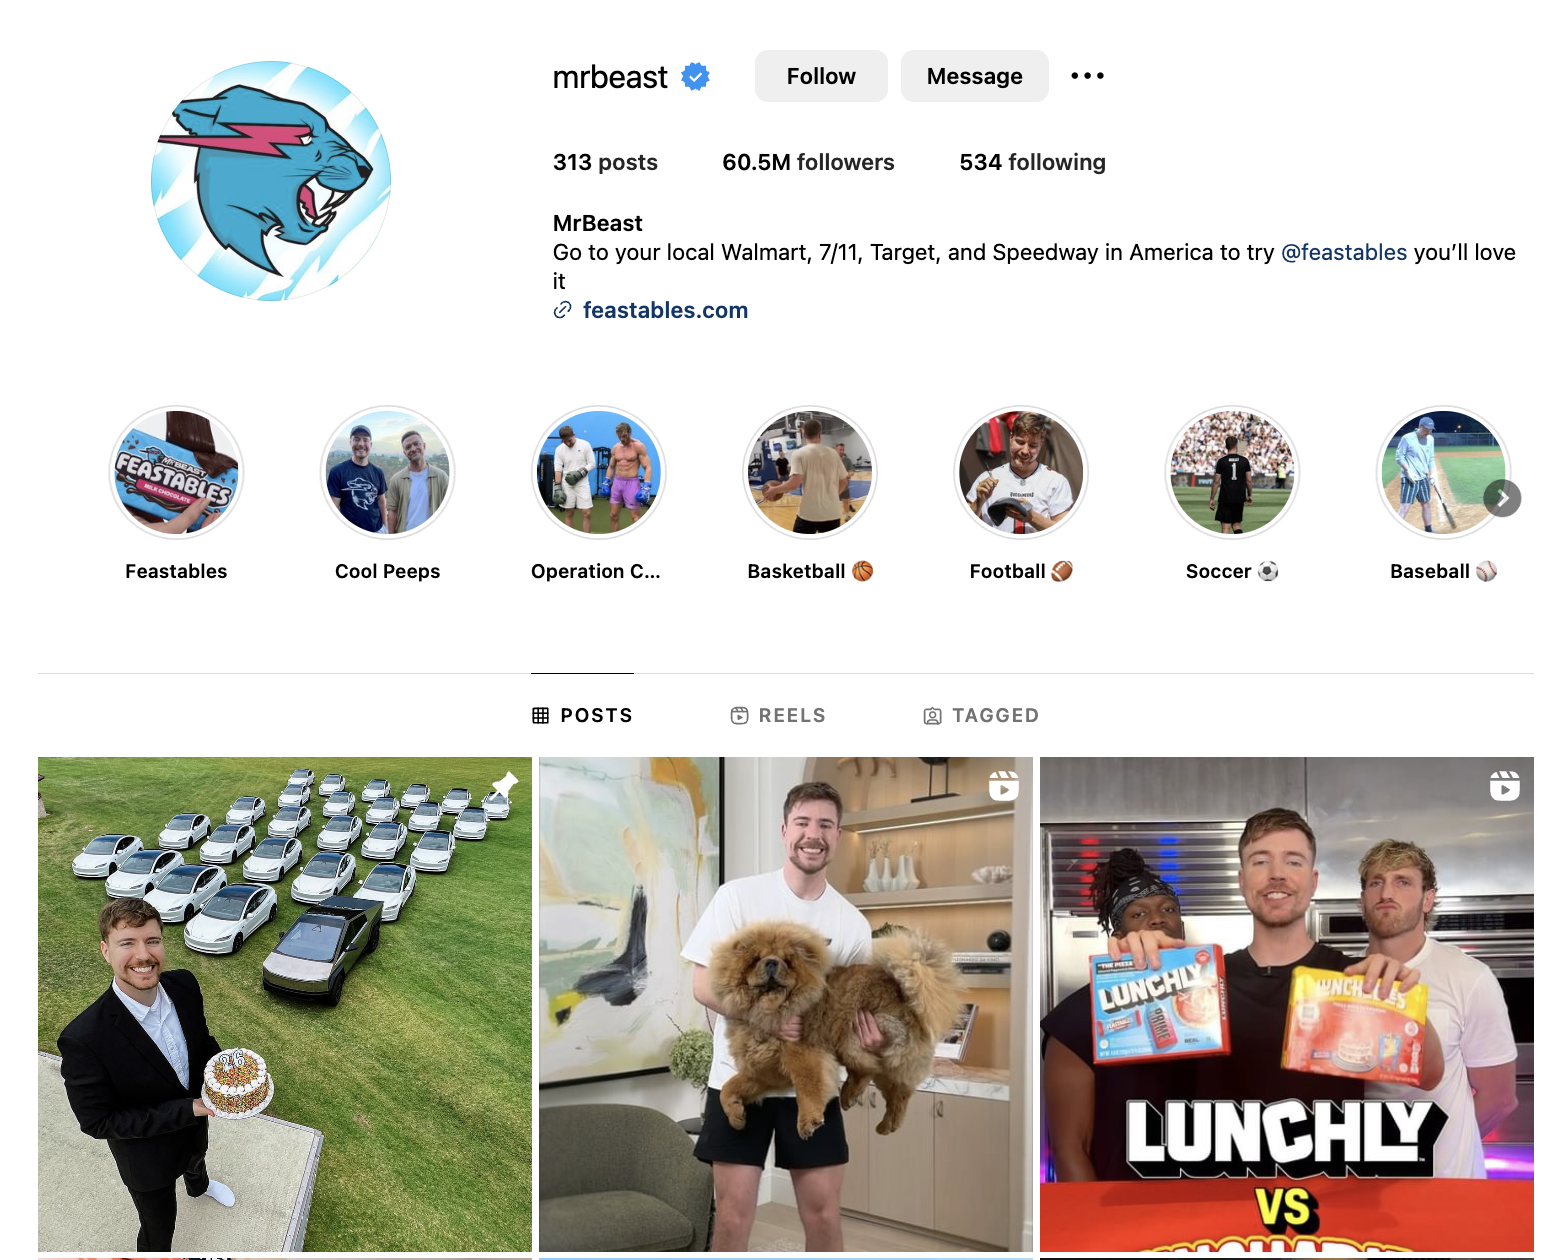
Task: Message the mrbeast account
Action: pos(975,76)
